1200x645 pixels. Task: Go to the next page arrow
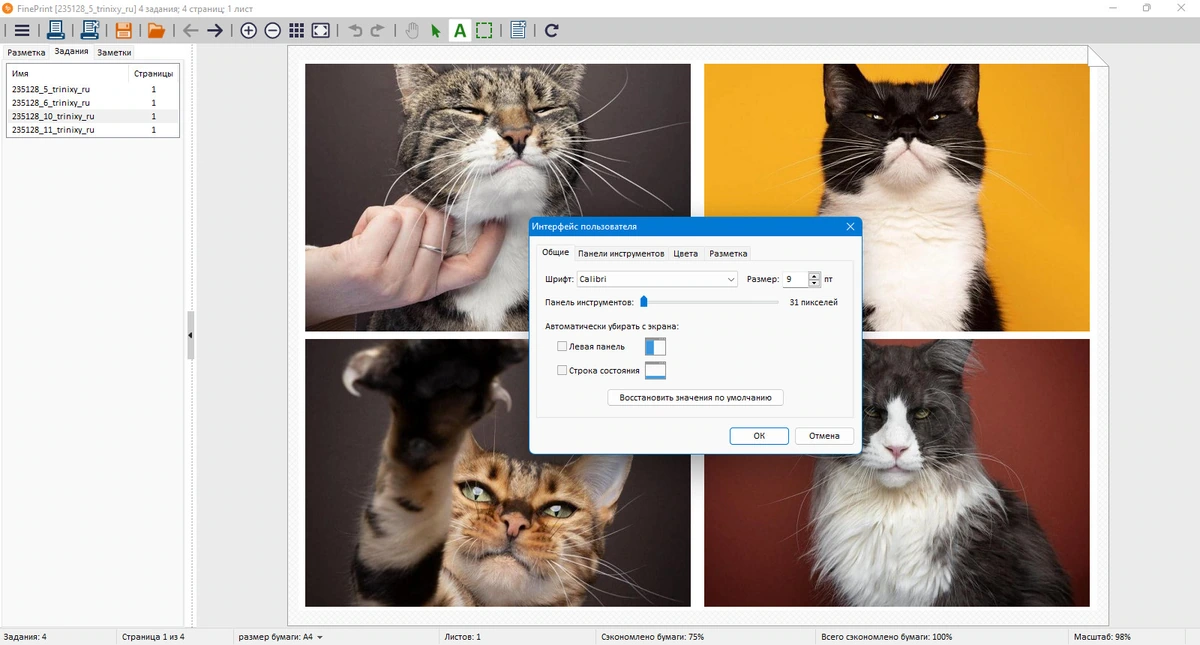pos(215,30)
